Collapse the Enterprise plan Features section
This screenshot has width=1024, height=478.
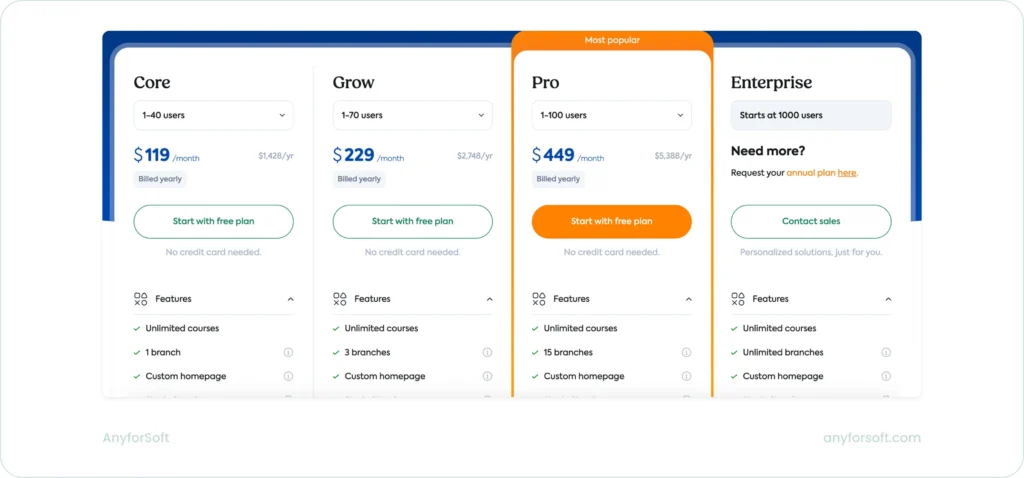click(888, 299)
